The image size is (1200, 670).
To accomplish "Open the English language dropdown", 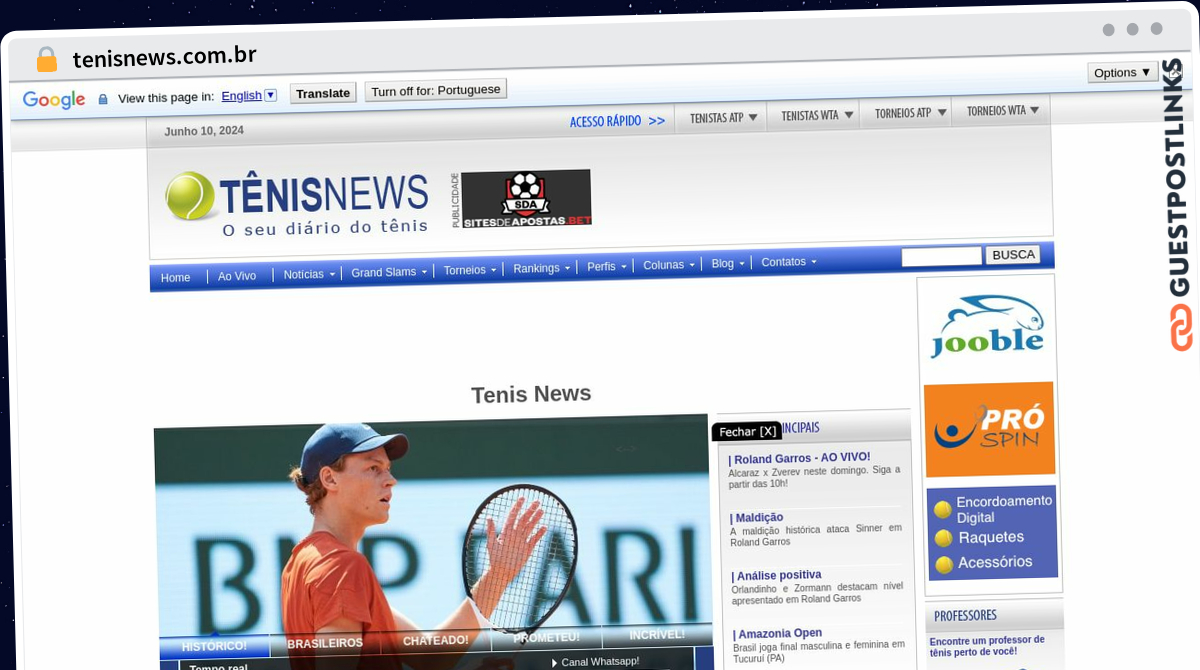I will (x=249, y=96).
